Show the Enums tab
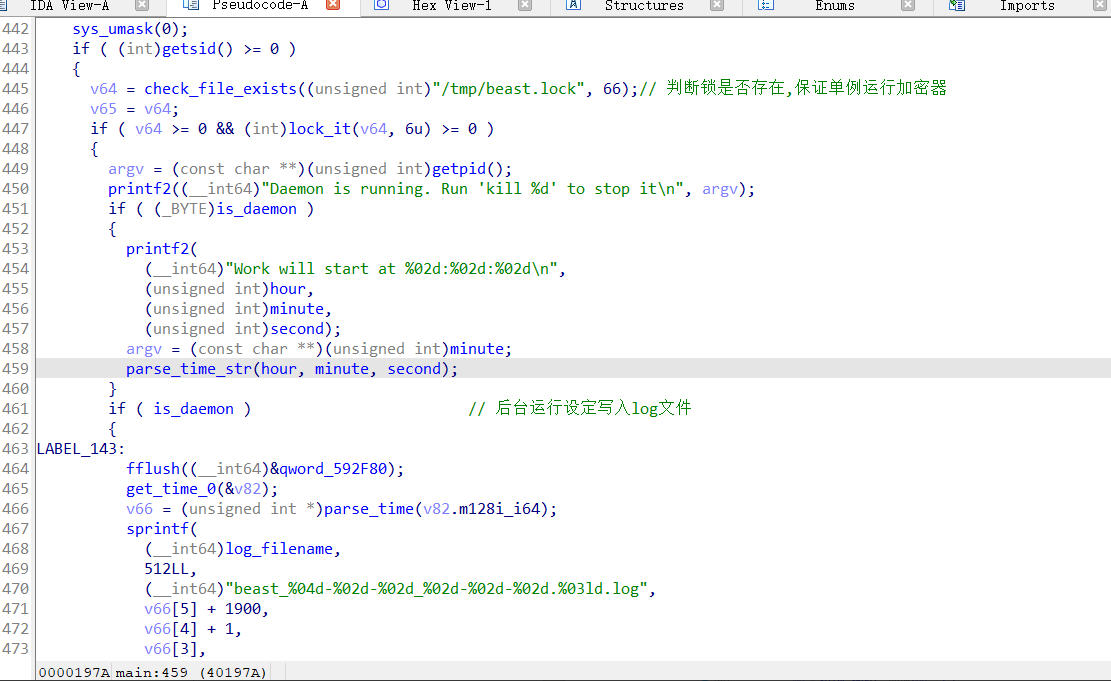Image resolution: width=1111 pixels, height=681 pixels. pos(834,6)
